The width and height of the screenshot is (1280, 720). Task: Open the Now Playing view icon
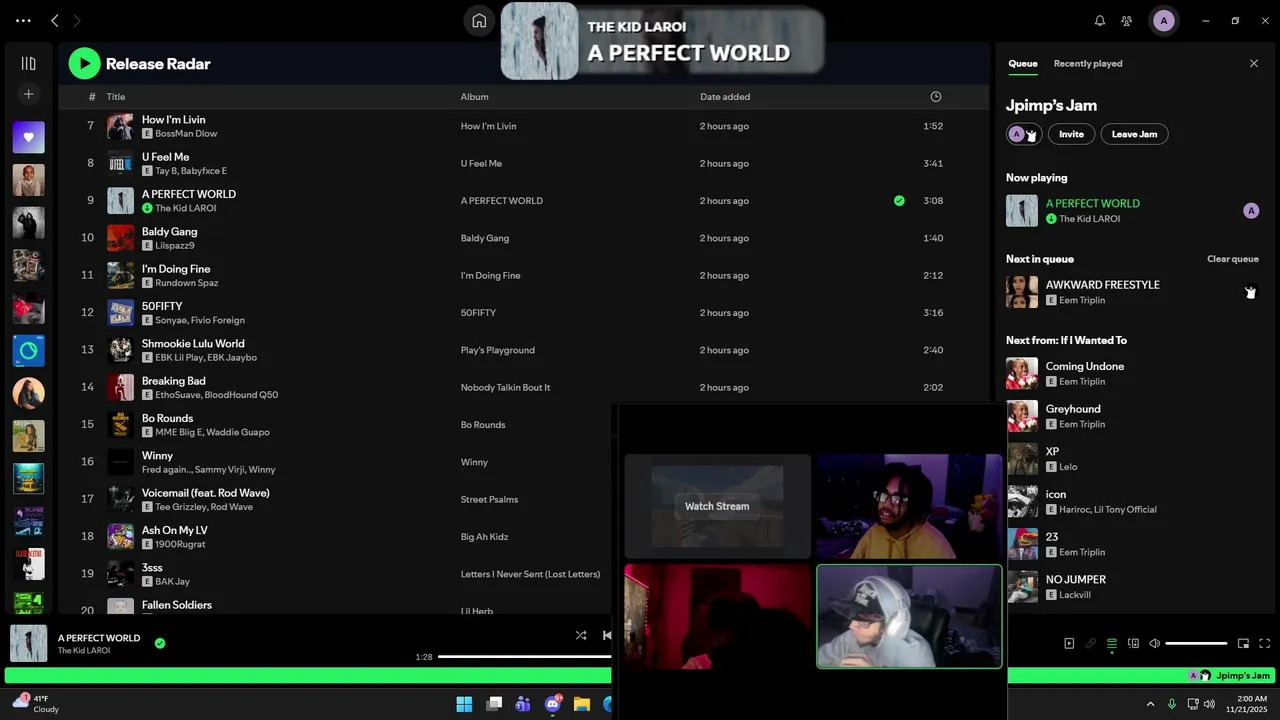point(1069,644)
